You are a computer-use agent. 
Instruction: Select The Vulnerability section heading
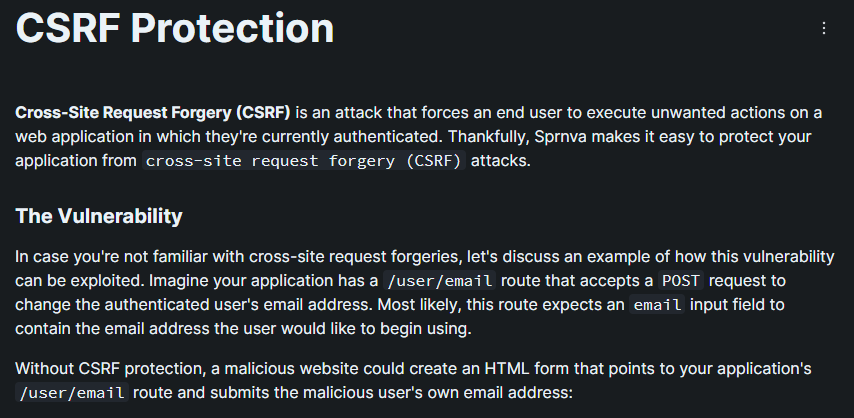[99, 215]
